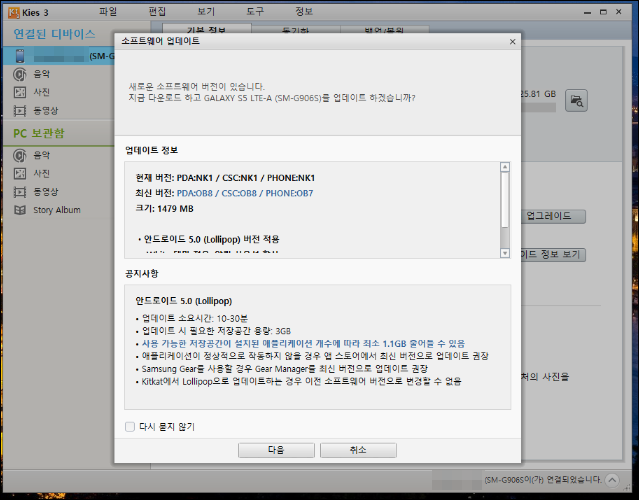Viewport: 639px width, 500px height.
Task: Open the 보기 menu
Action: click(206, 11)
